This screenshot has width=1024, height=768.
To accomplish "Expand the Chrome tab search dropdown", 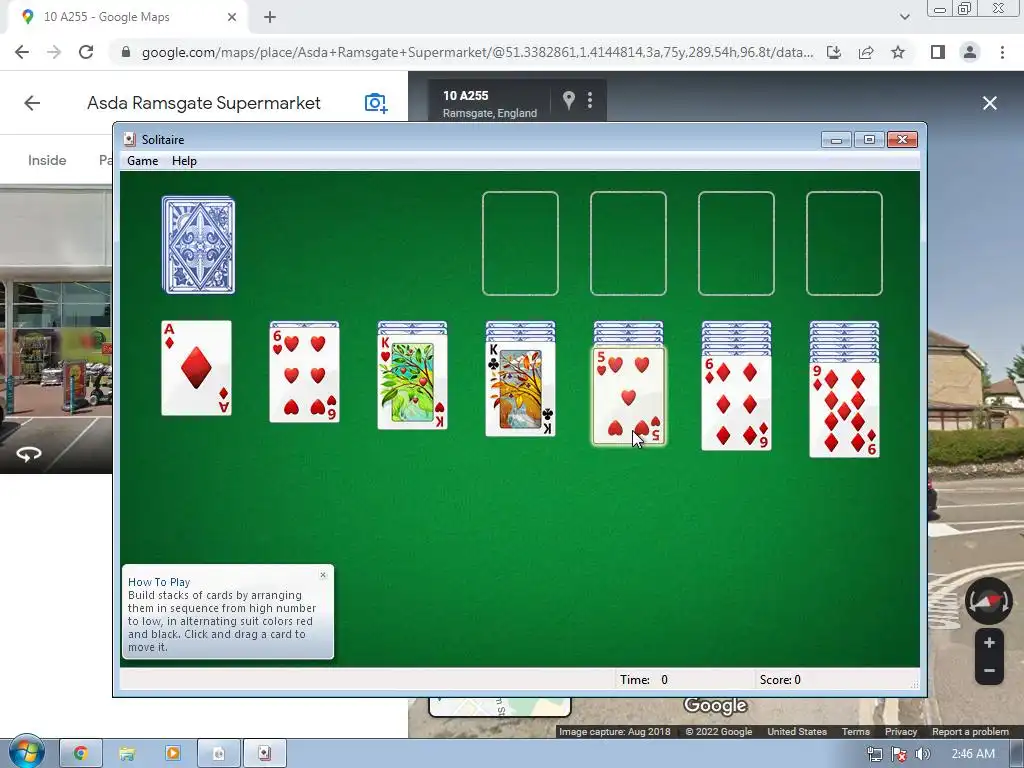I will click(904, 17).
